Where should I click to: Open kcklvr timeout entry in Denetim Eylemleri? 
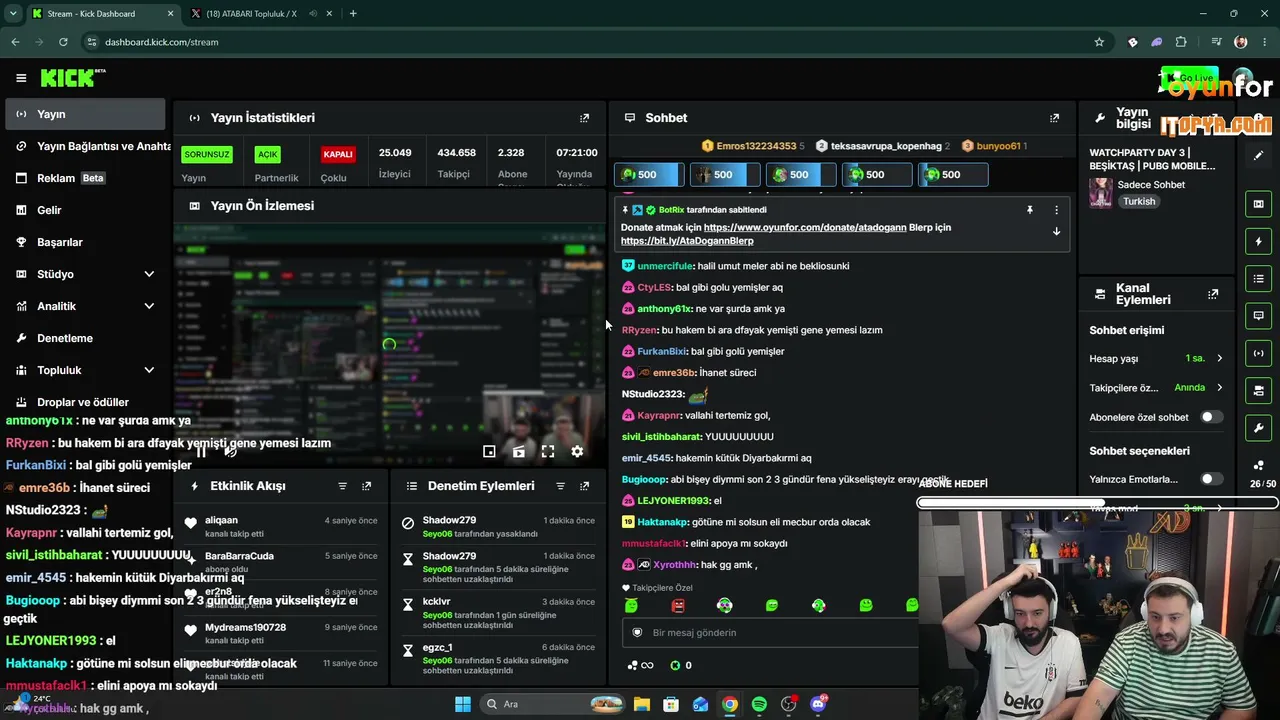tap(498, 608)
